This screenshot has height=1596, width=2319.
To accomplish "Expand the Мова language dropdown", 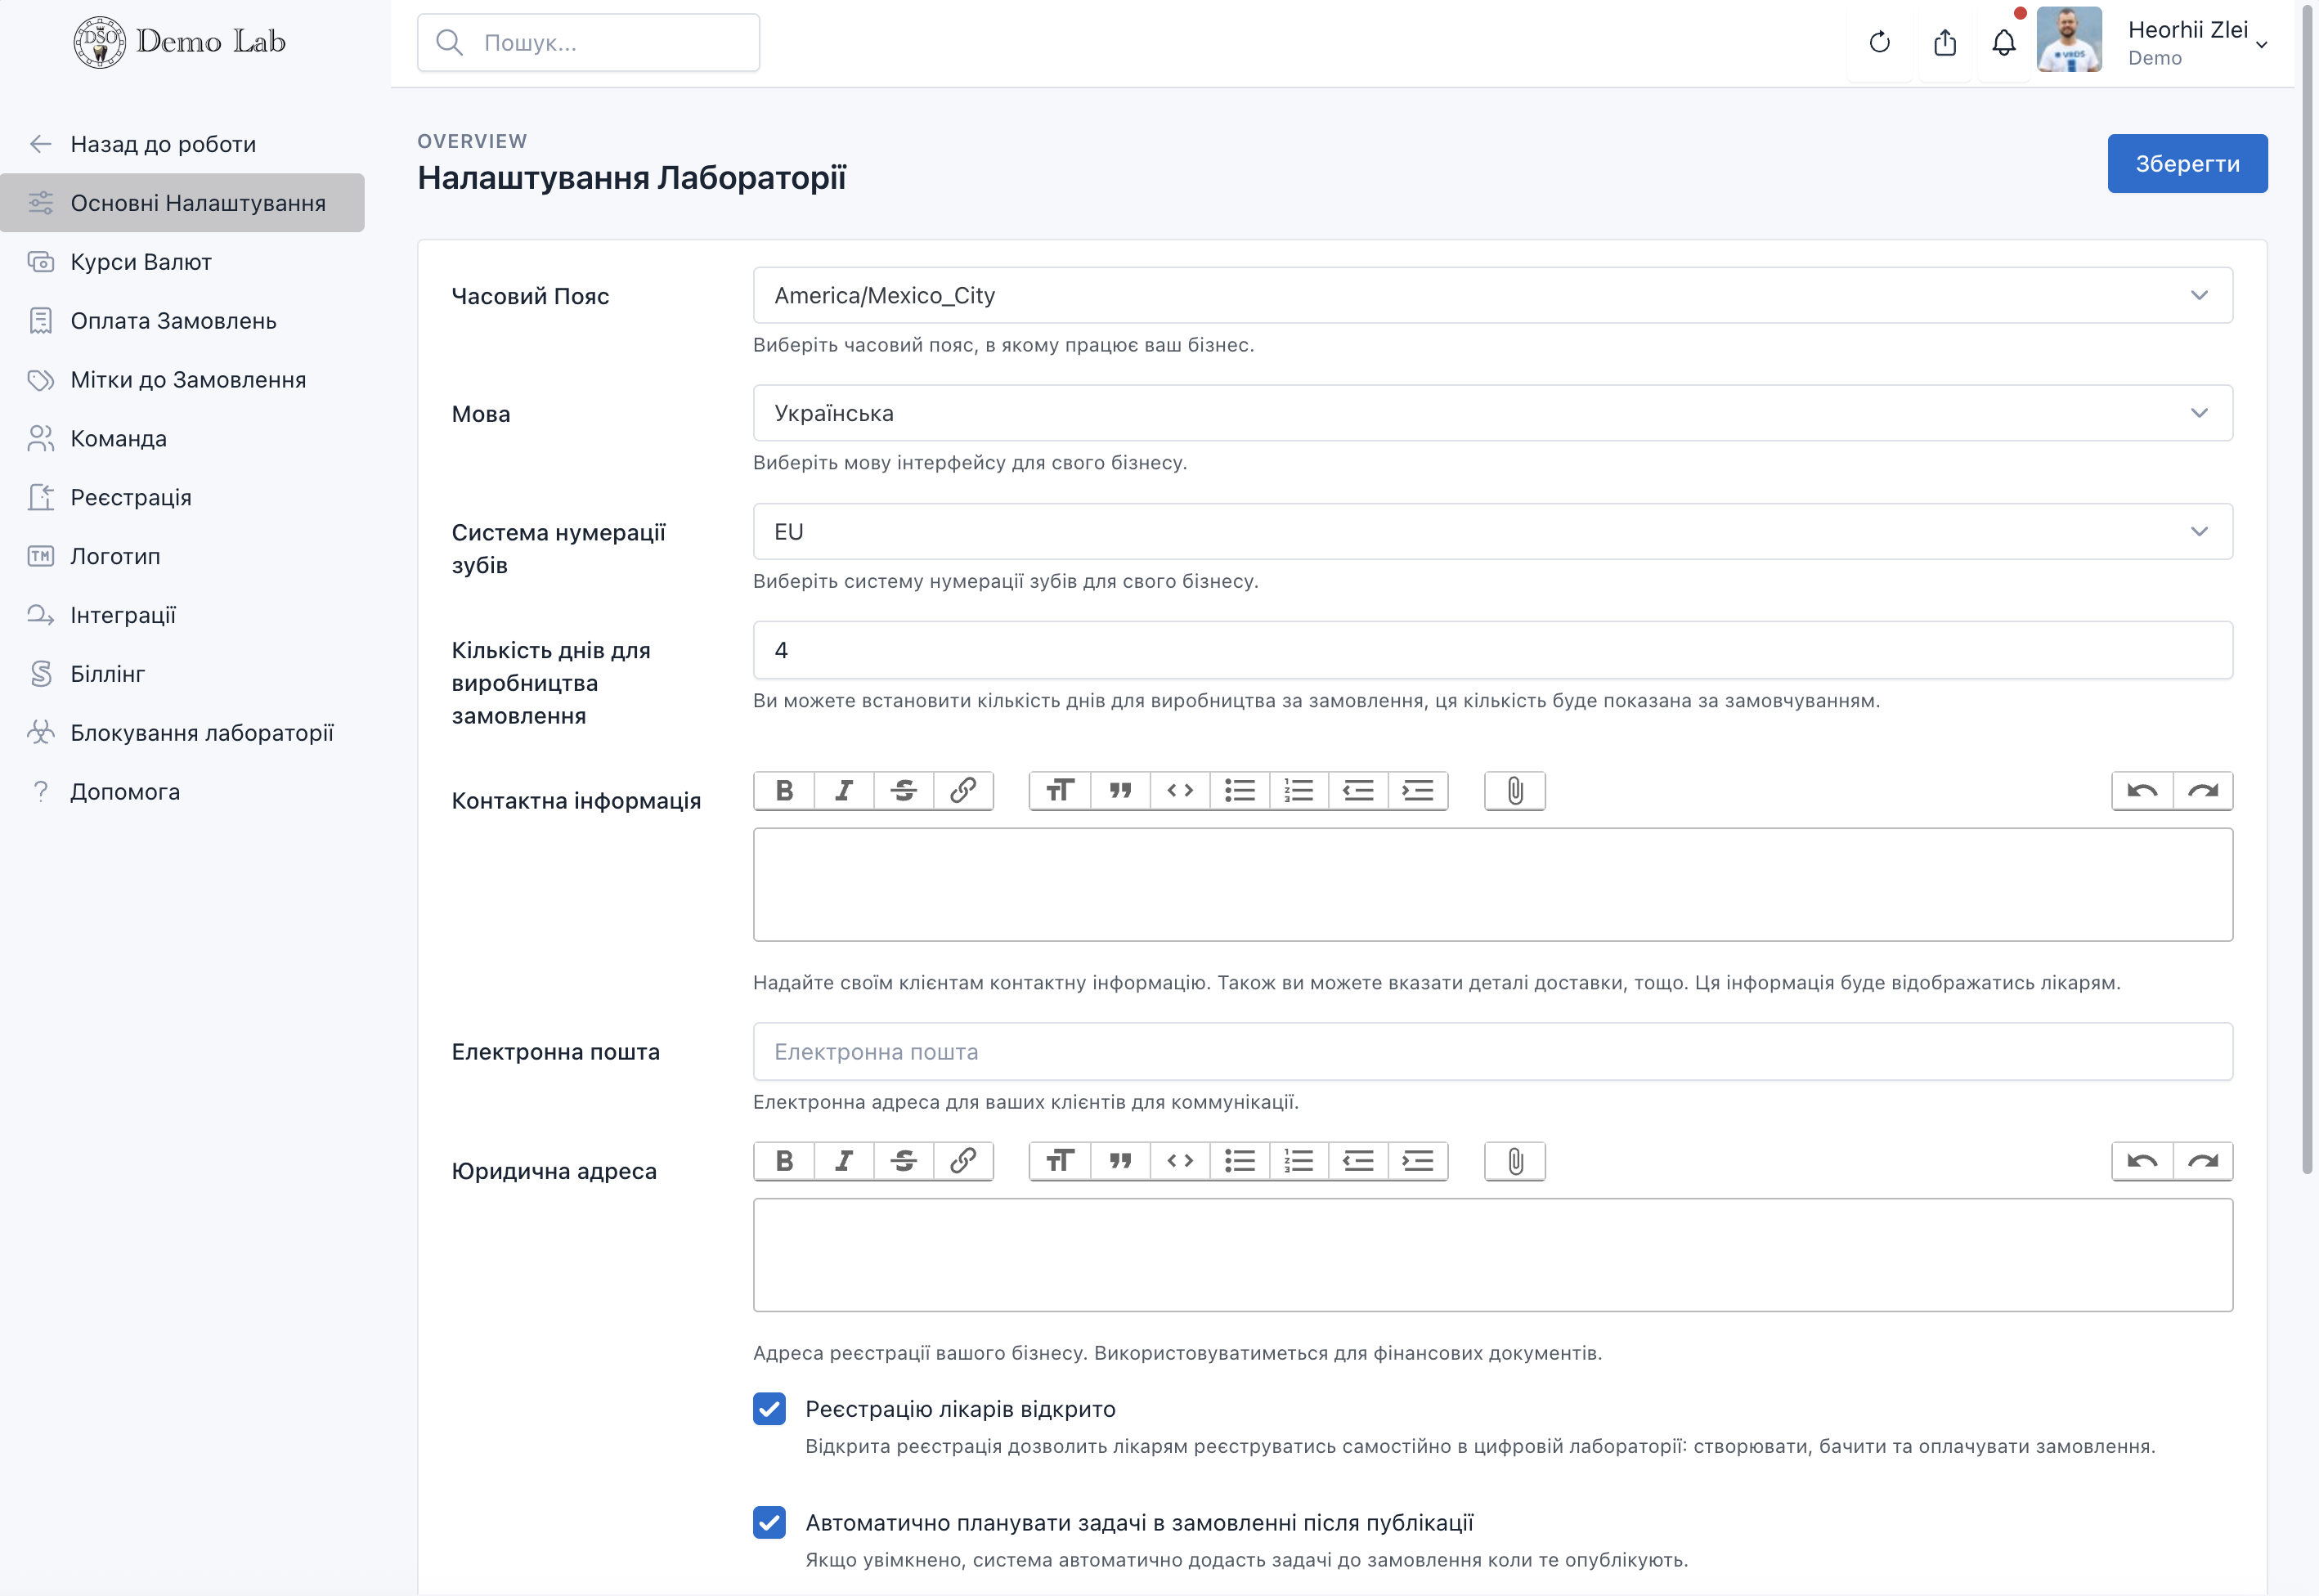I will point(1492,413).
